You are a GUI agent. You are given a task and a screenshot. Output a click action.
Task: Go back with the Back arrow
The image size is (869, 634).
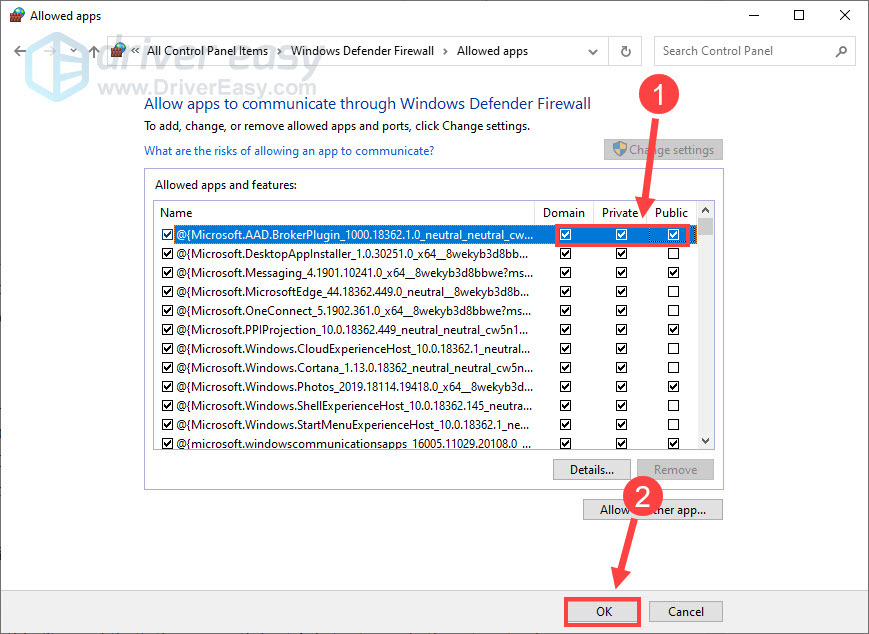[20, 52]
